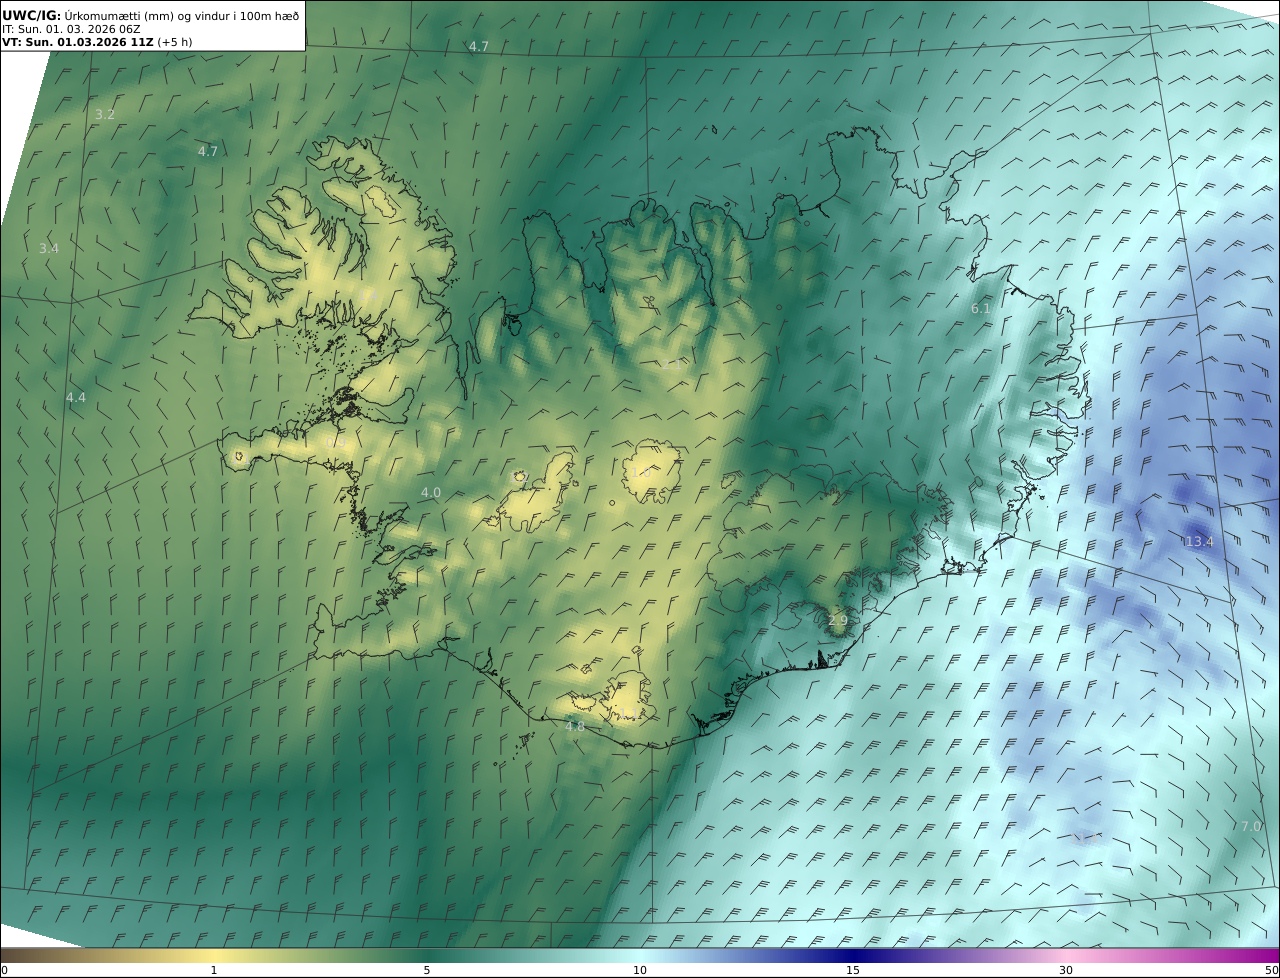Click the 7.0 value label on the map
Viewport: 1280px width, 978px height.
click(1251, 826)
